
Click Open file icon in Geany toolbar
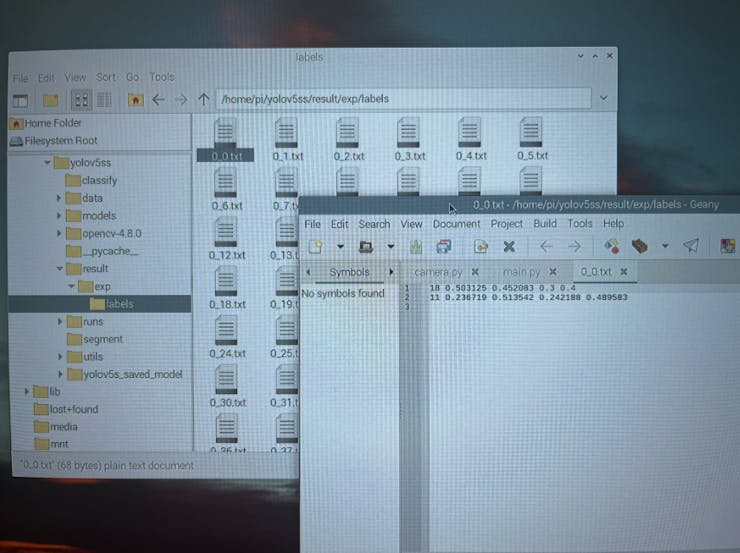click(x=366, y=247)
